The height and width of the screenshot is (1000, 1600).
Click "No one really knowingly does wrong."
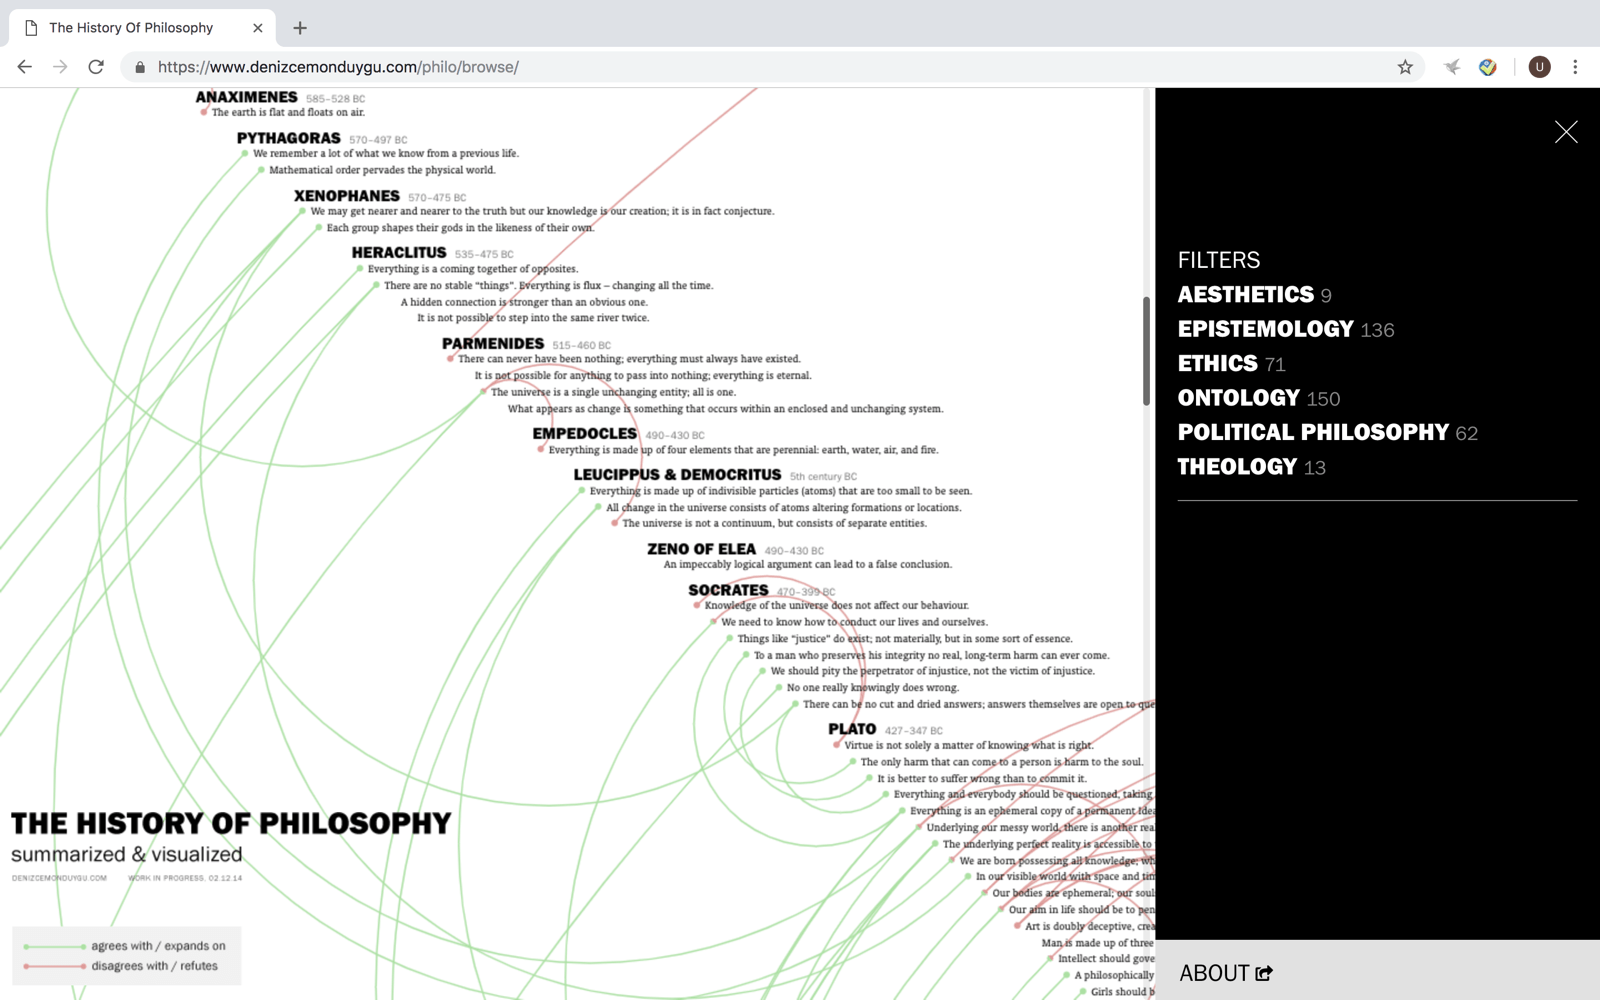(872, 688)
